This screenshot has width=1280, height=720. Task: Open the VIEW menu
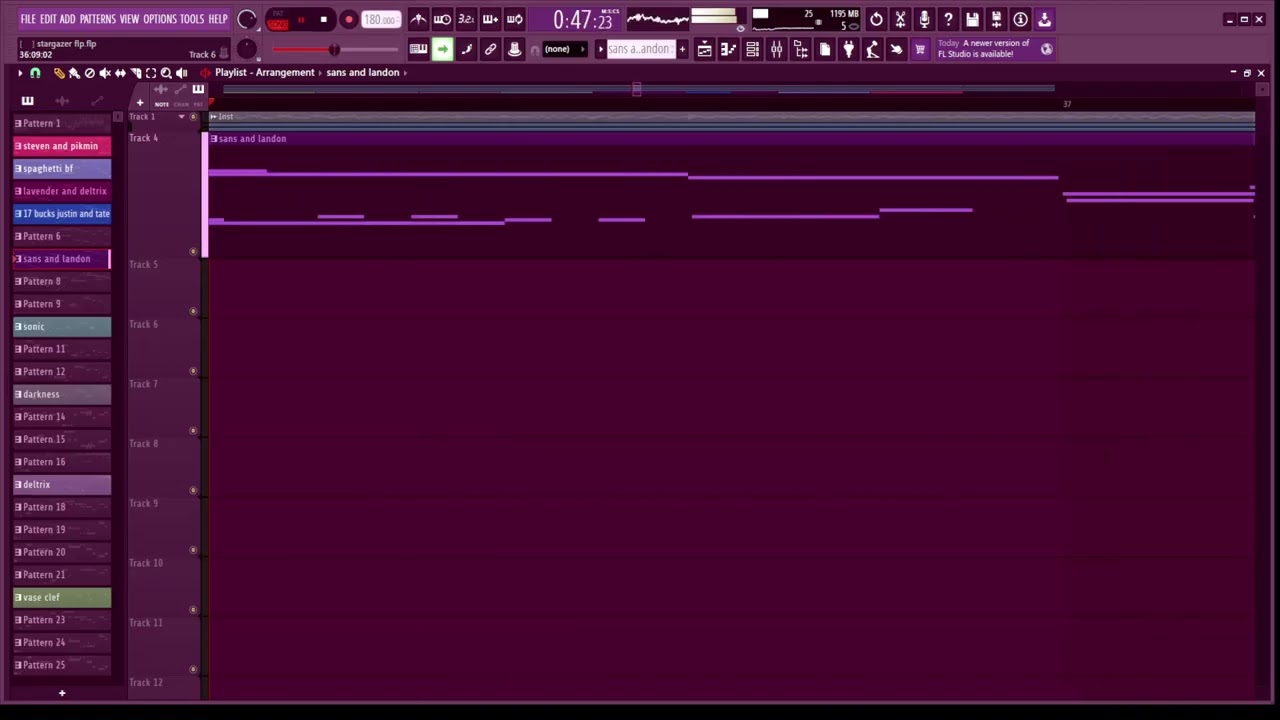click(x=130, y=19)
